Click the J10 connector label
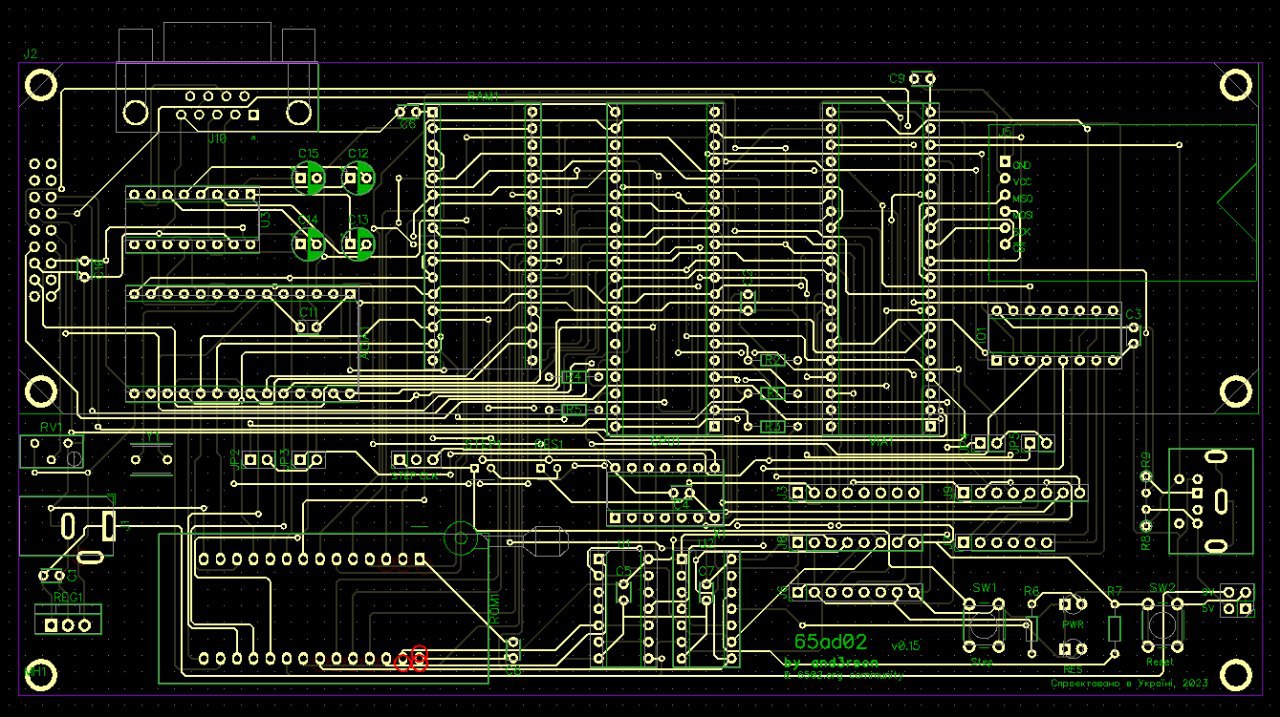Screen dimensions: 1280x717 tap(216, 140)
